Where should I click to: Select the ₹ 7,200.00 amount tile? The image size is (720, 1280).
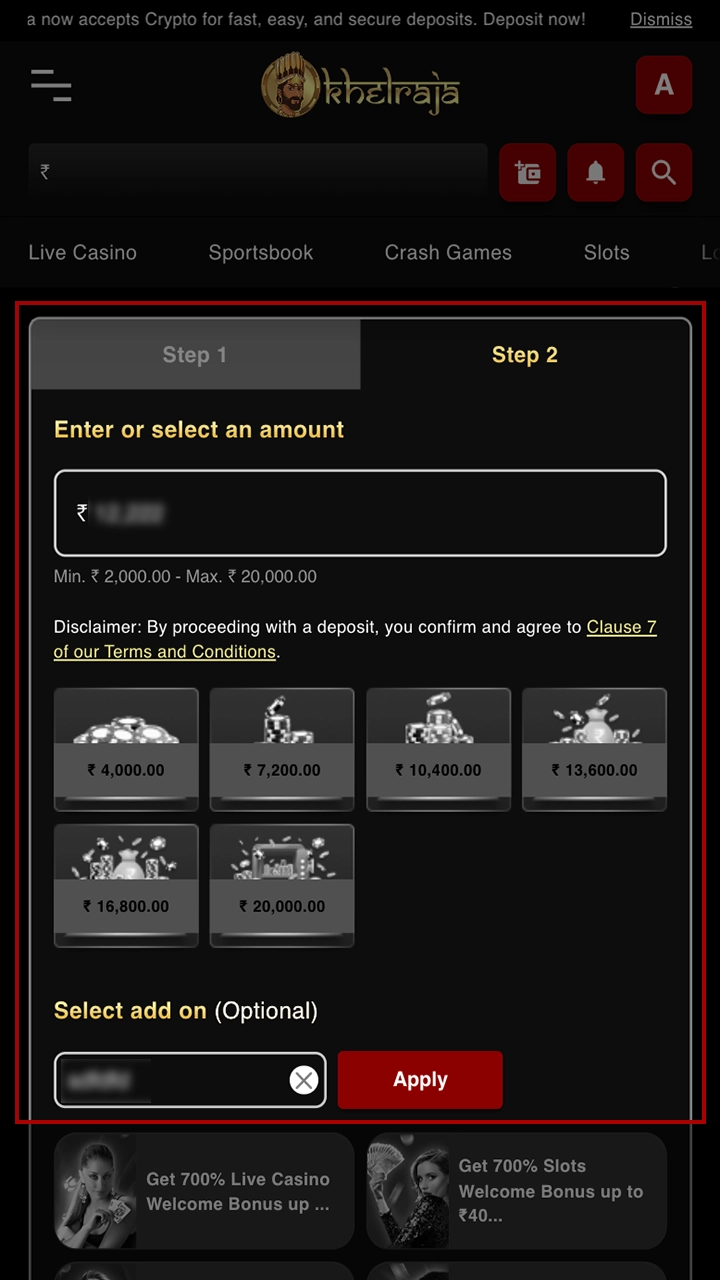[282, 749]
